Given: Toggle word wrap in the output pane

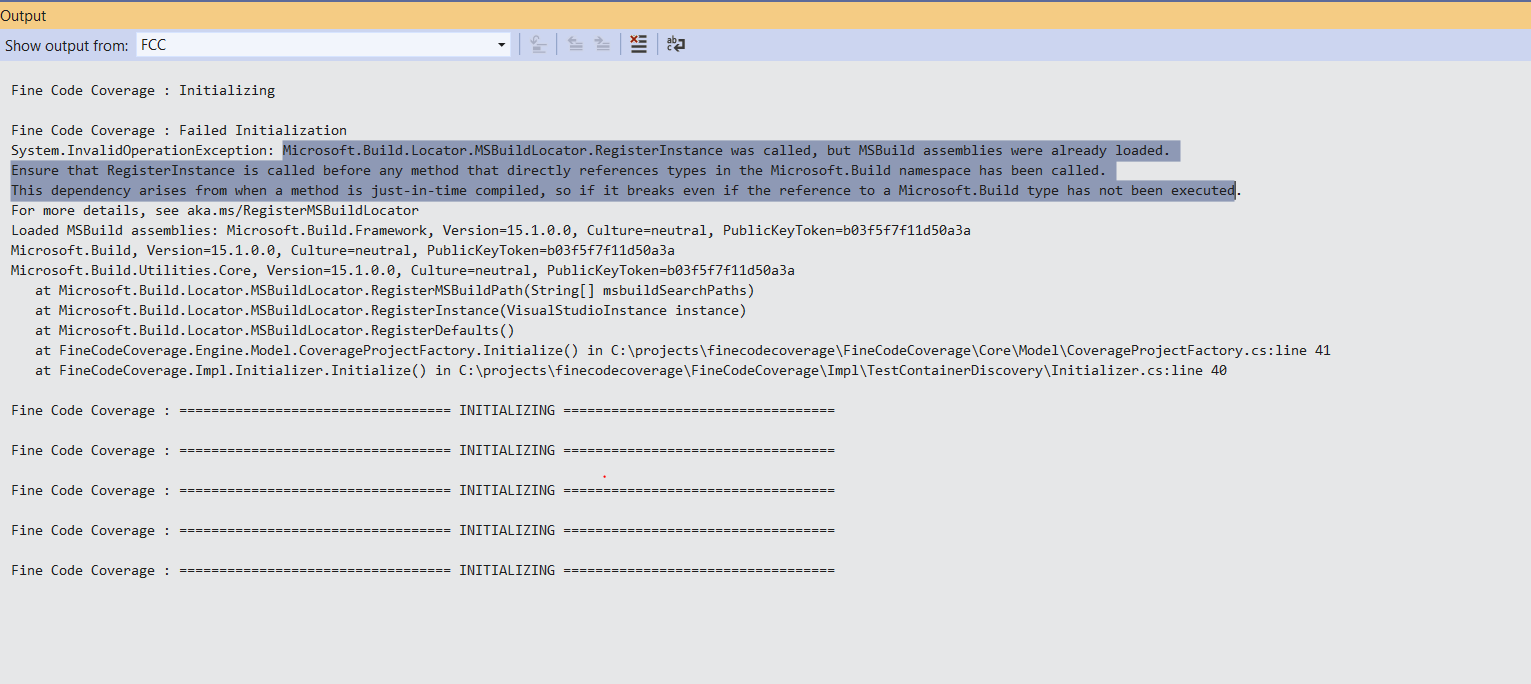Looking at the screenshot, I should click(676, 44).
